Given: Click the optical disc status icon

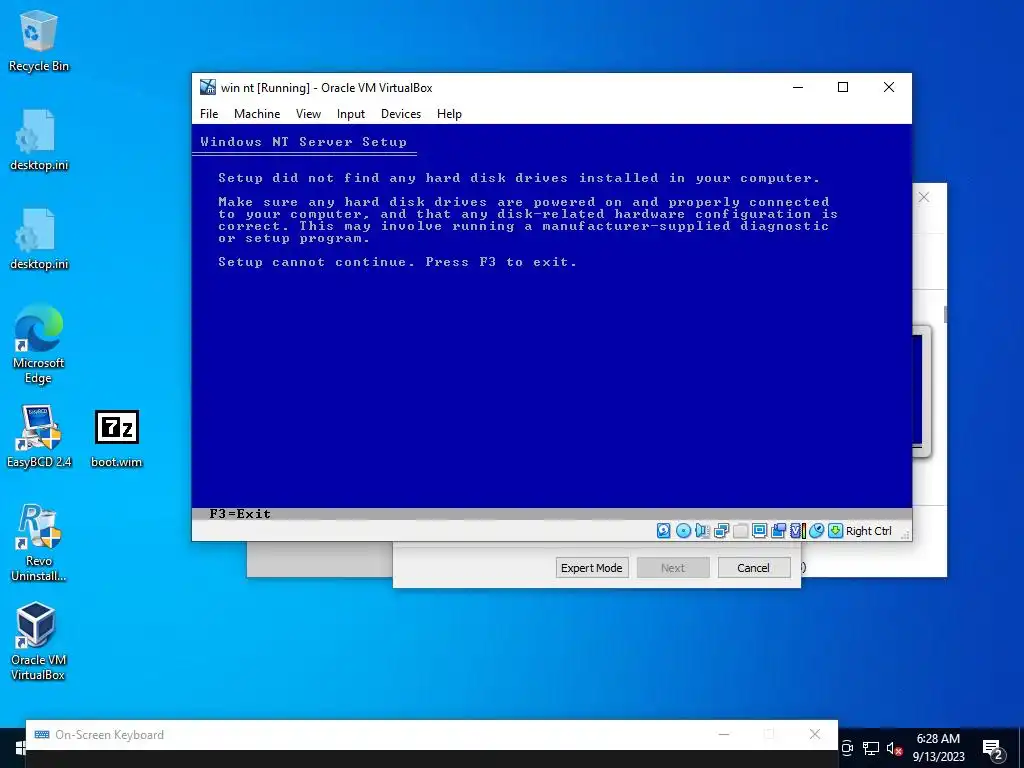Looking at the screenshot, I should (683, 531).
